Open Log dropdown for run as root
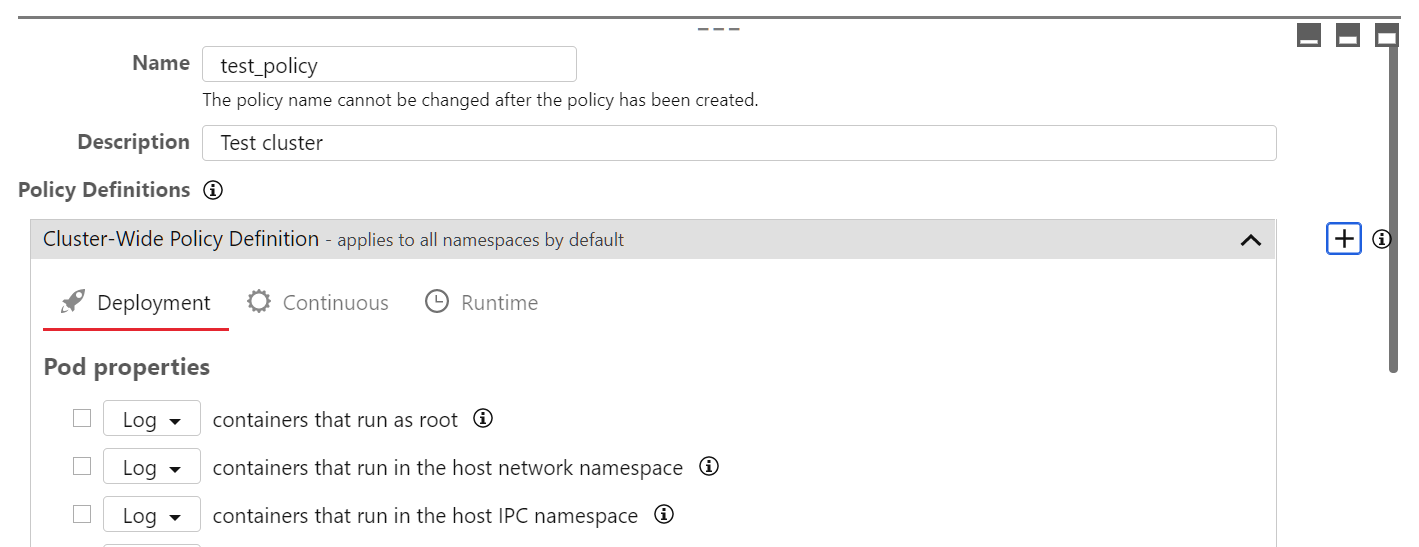This screenshot has width=1419, height=547. point(151,419)
